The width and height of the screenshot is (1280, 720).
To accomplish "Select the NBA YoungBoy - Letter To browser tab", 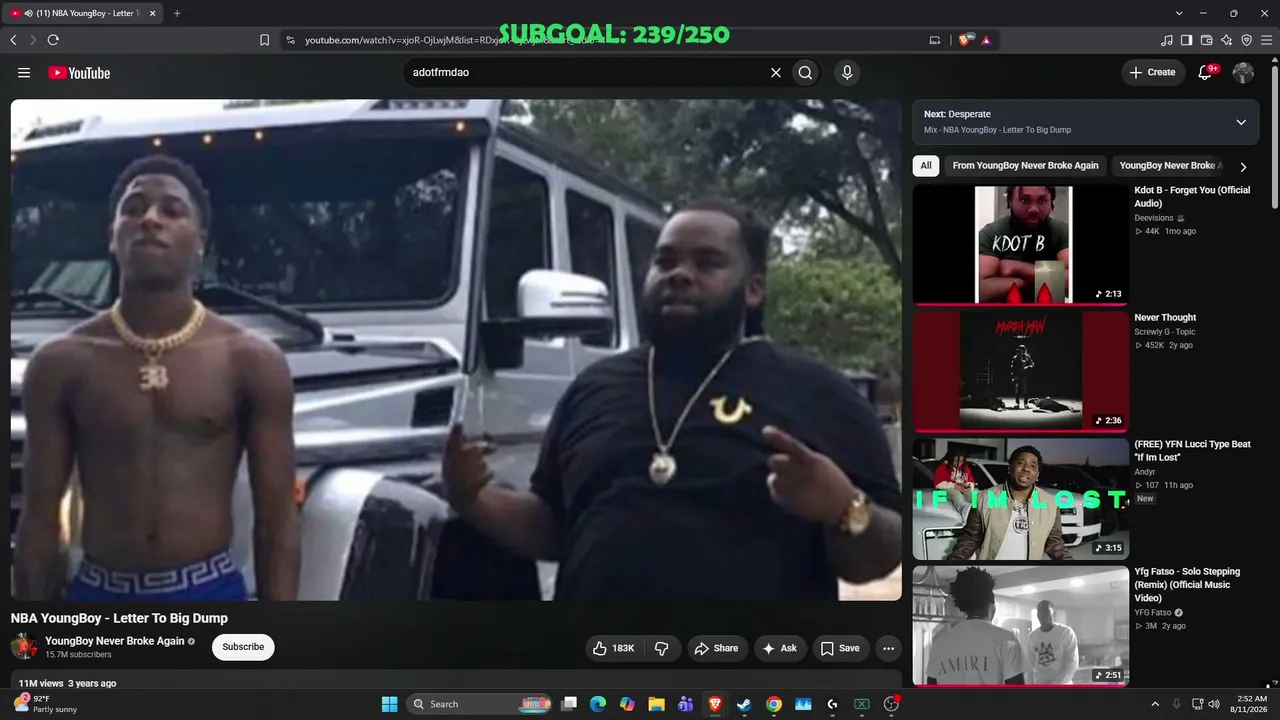I will pos(84,13).
